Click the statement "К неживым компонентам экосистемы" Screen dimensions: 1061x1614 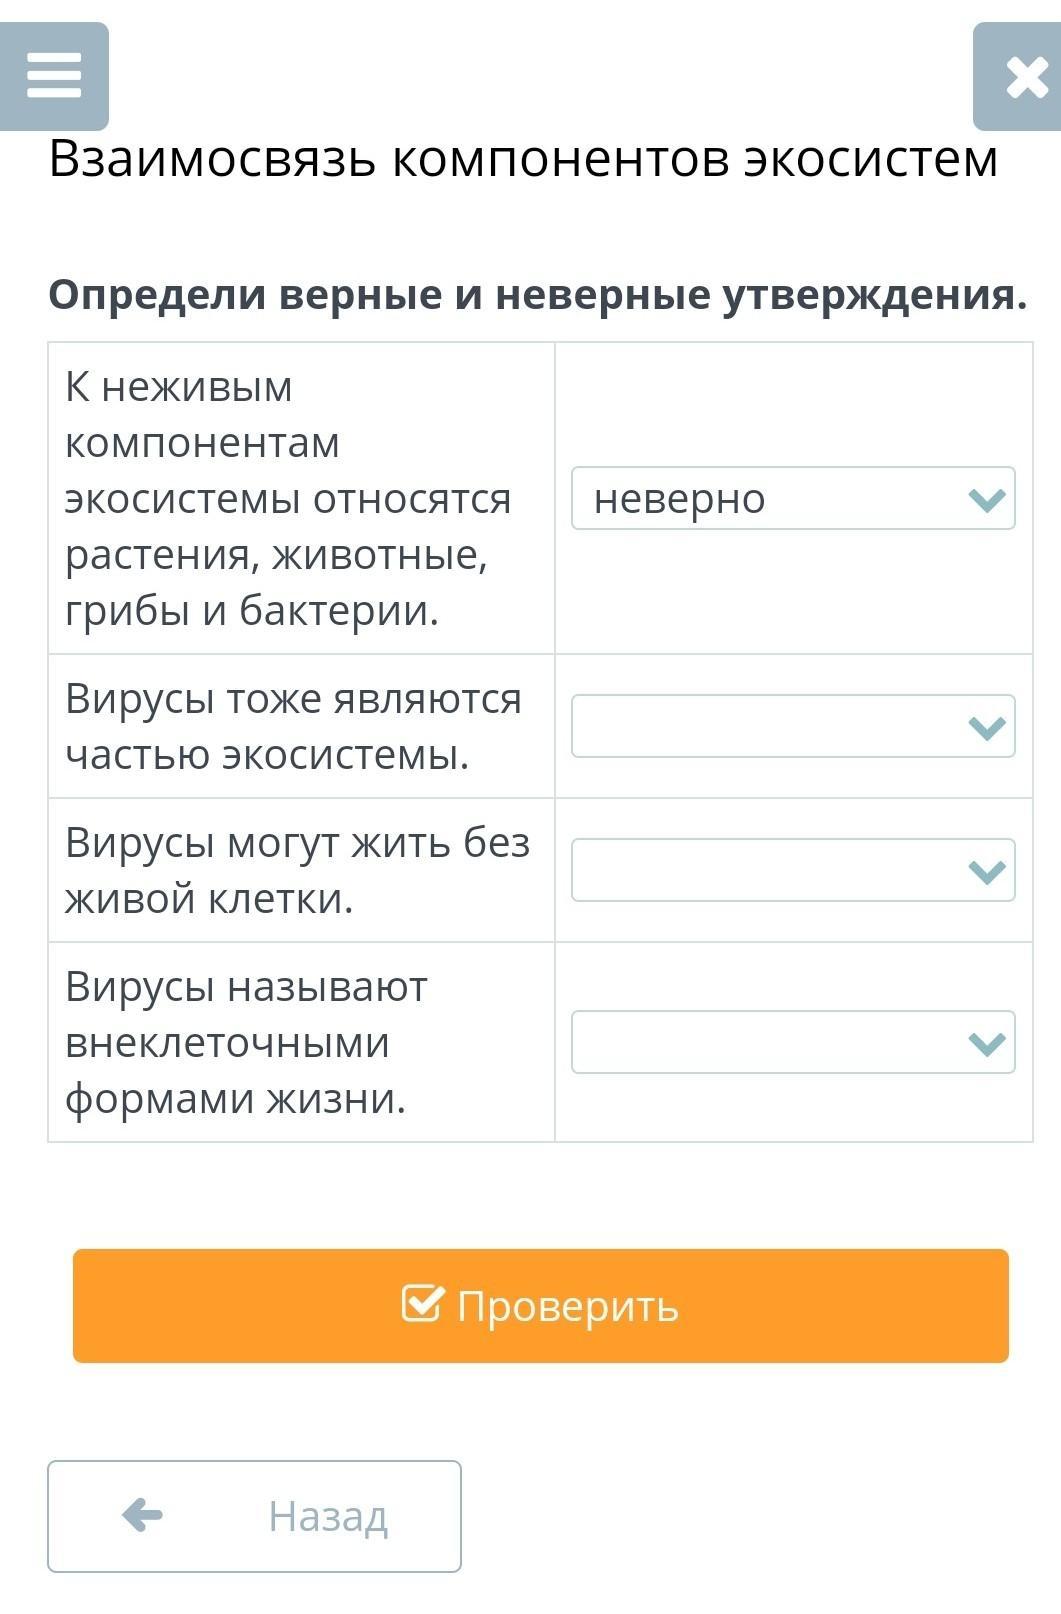coord(288,498)
